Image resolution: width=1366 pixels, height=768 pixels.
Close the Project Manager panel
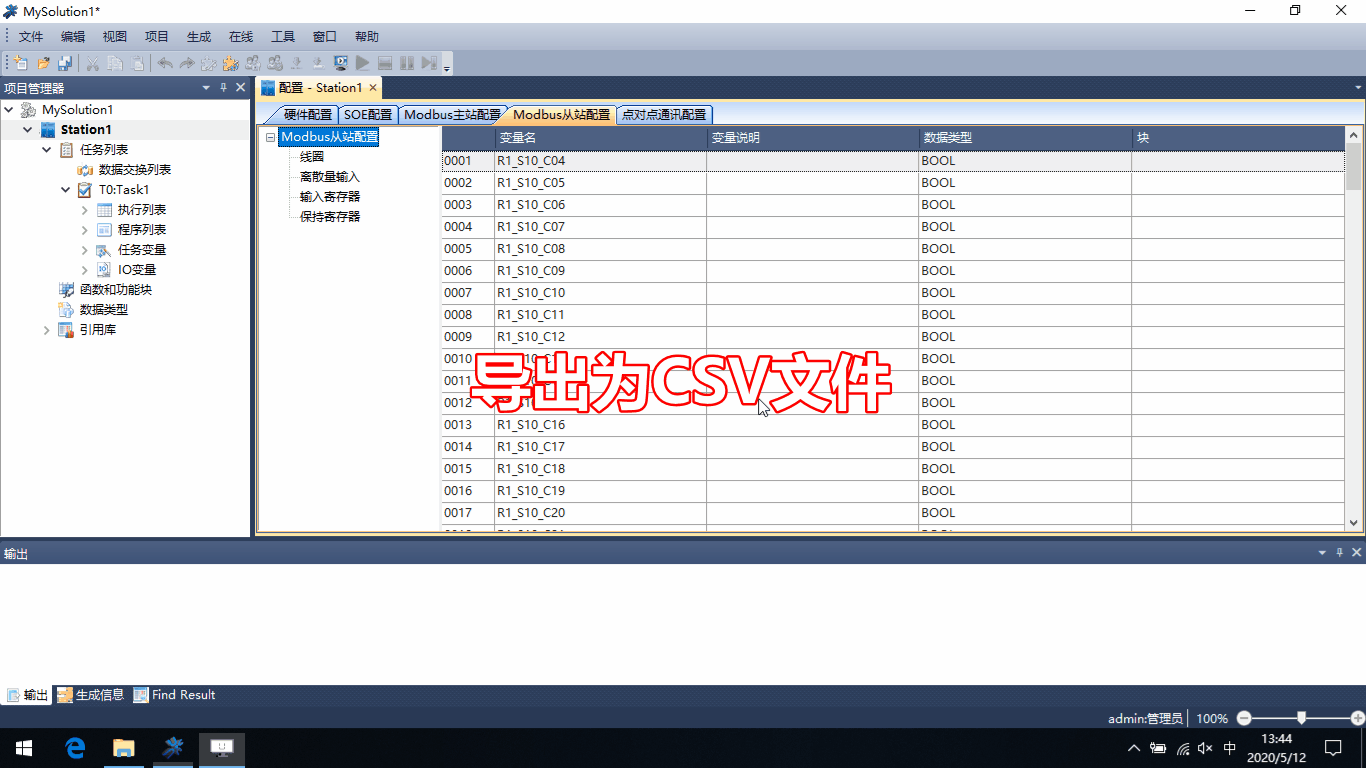click(x=241, y=88)
